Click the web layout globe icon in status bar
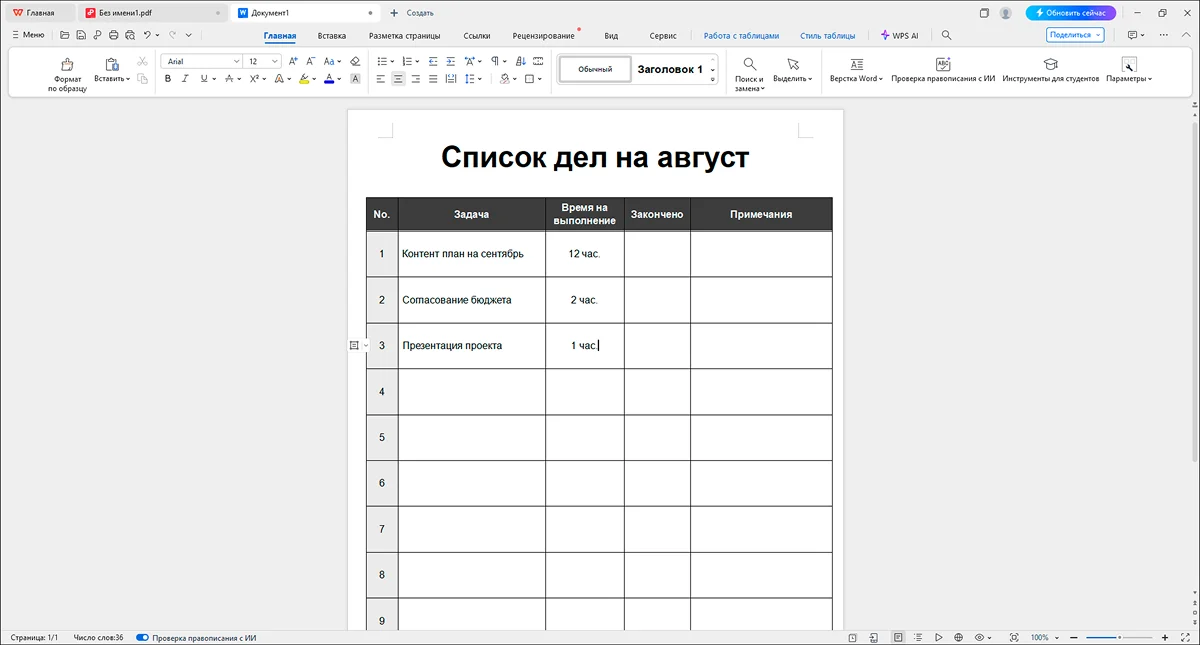The image size is (1200, 645). click(x=958, y=637)
